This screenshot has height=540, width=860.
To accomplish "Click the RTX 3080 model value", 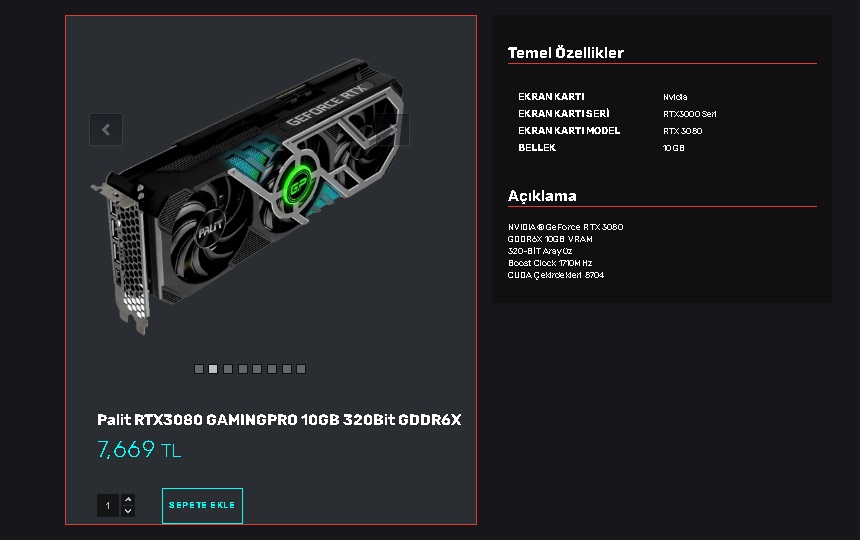I will click(682, 131).
